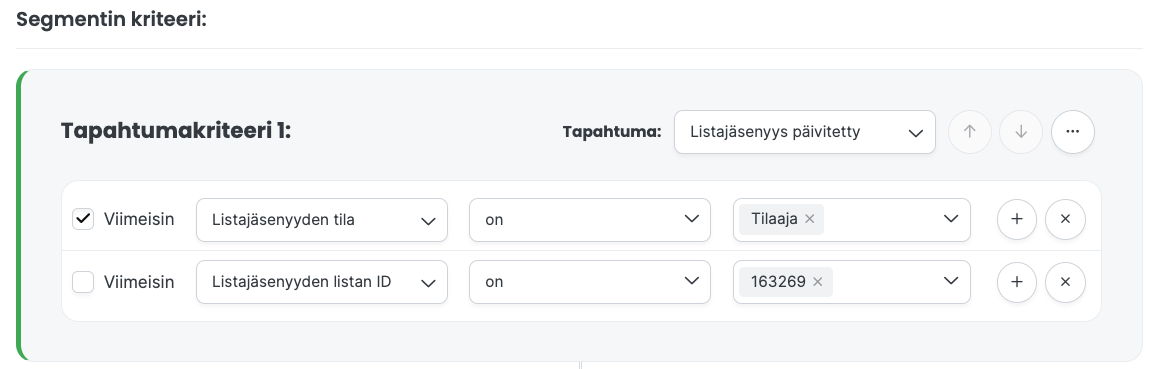This screenshot has width=1160, height=369.
Task: Expand value chevron beside 163269 tag
Action: pyautogui.click(x=951, y=281)
